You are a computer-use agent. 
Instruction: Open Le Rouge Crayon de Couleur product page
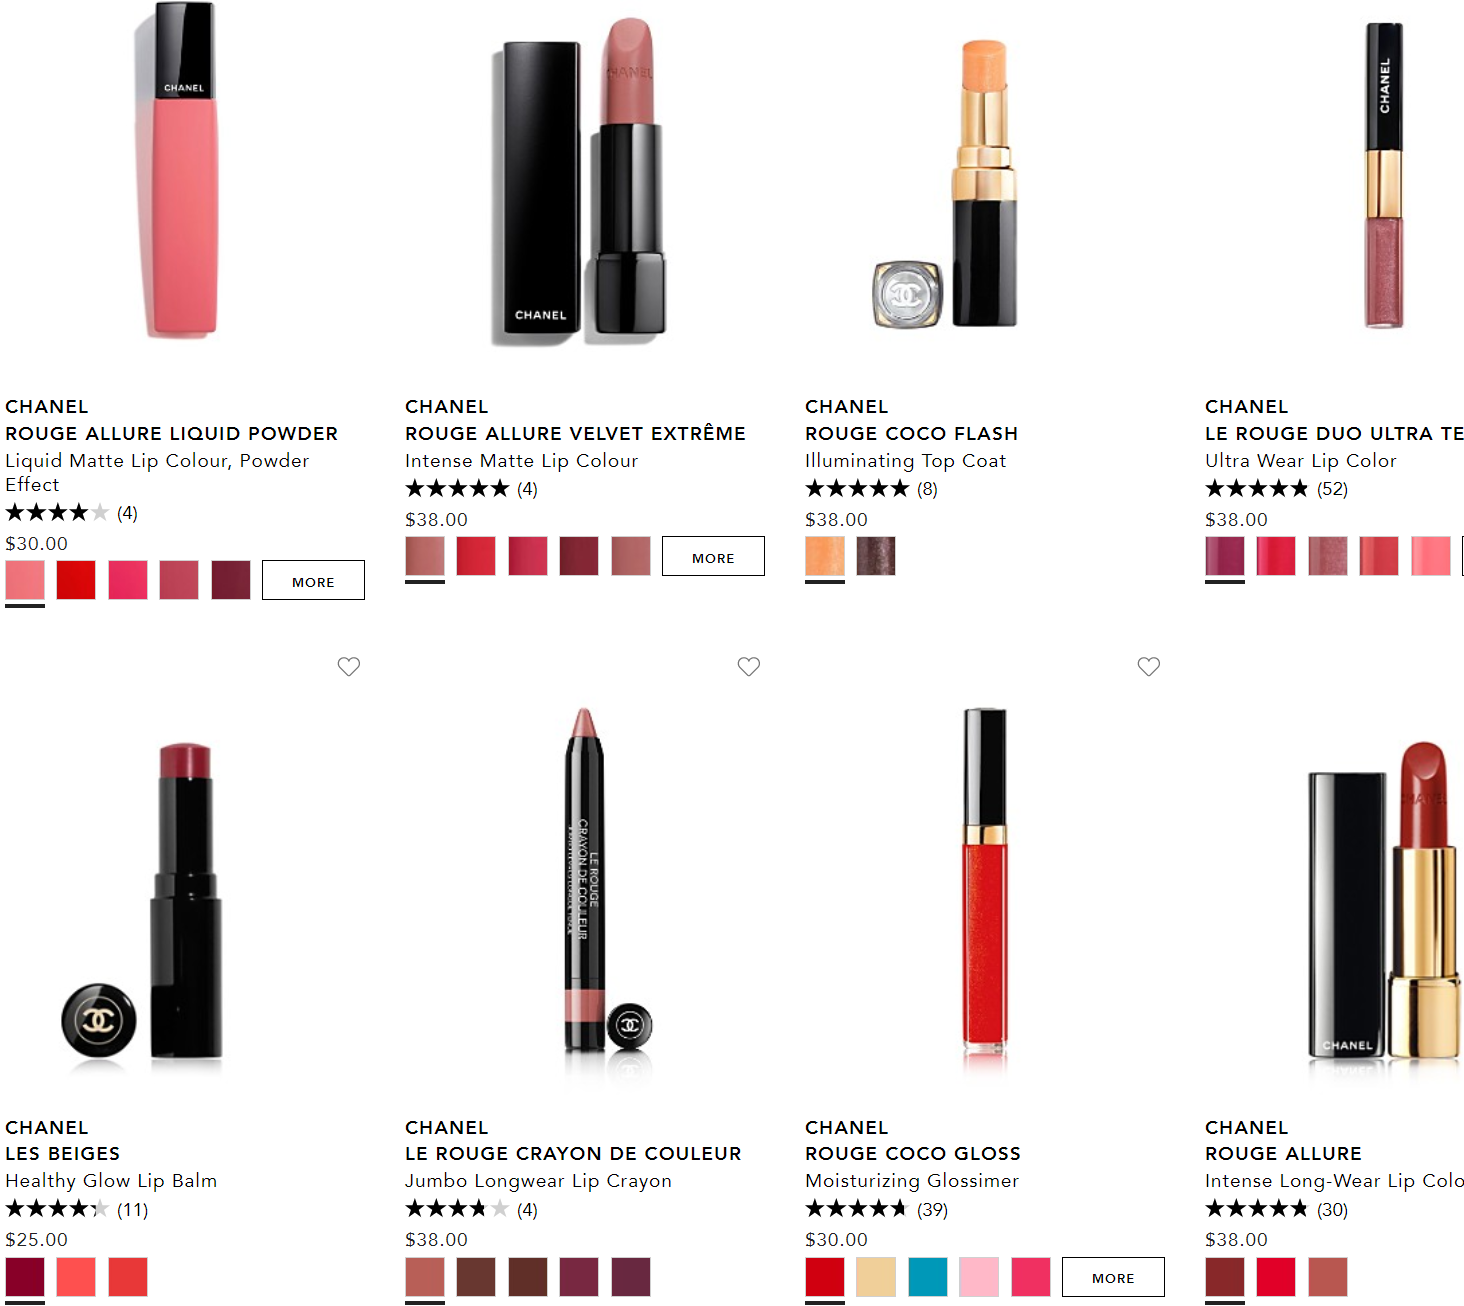573,1153
